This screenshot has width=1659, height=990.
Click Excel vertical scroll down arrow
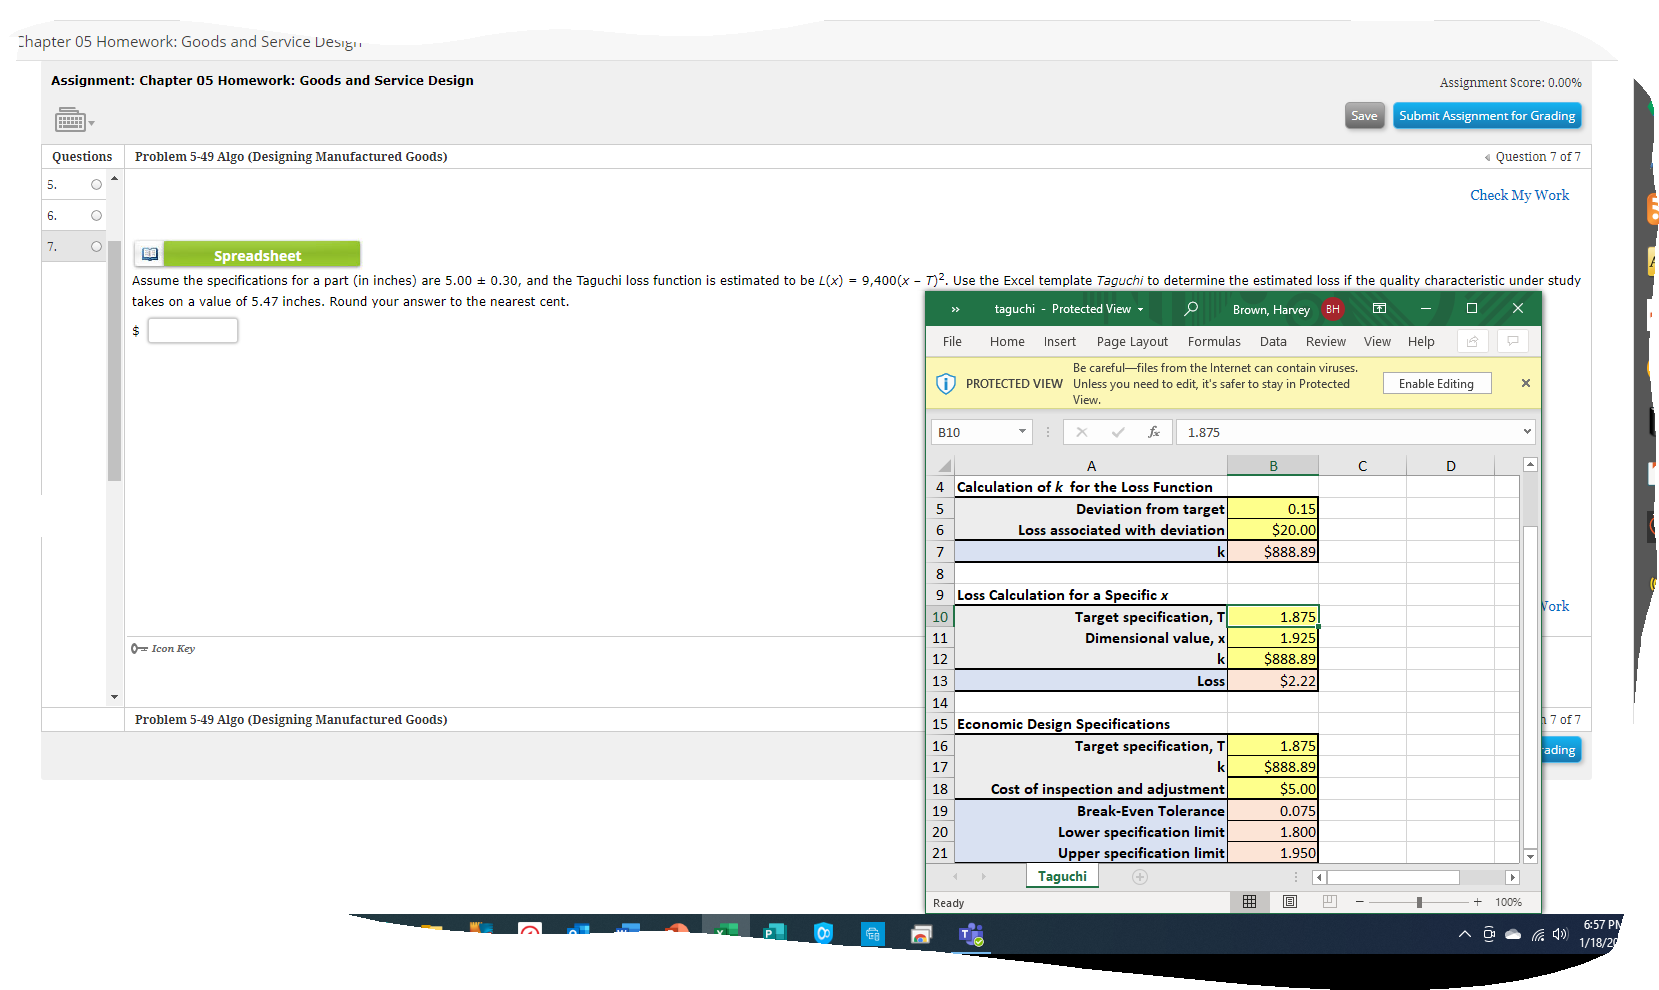[1530, 857]
